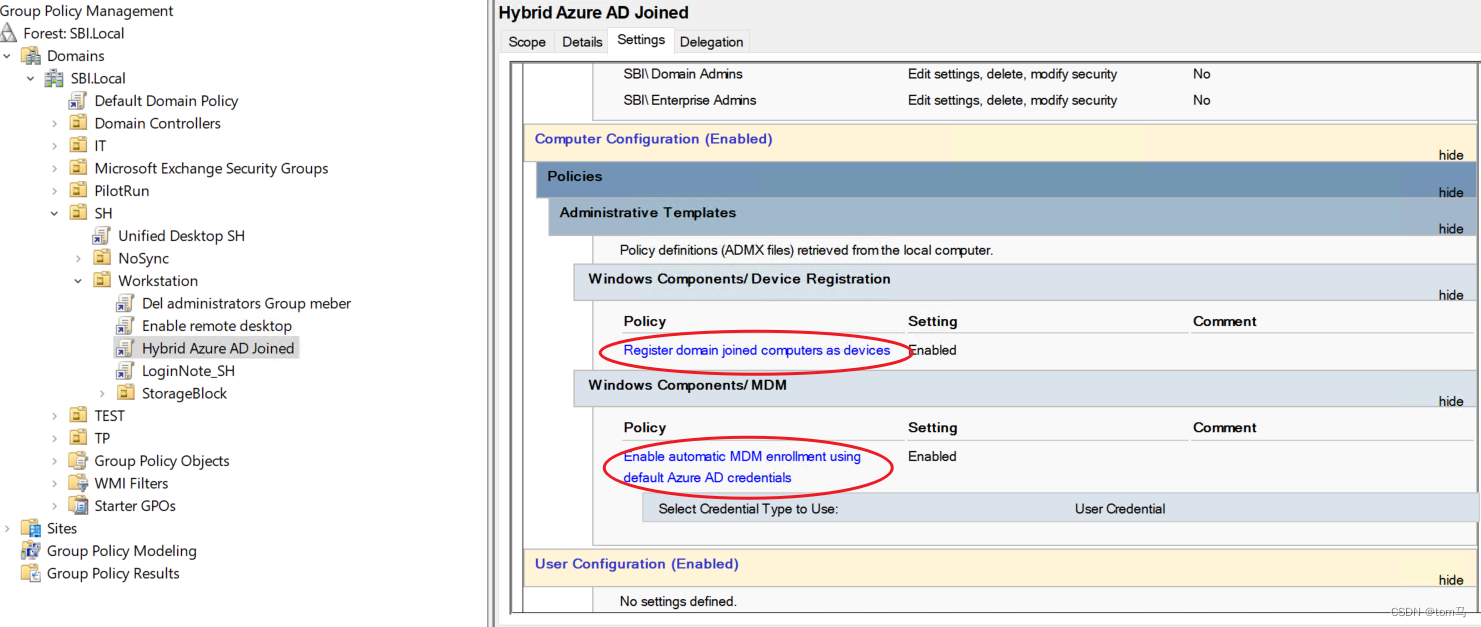Click the Domain Controllers OU folder icon
1481x627 pixels.
click(78, 123)
